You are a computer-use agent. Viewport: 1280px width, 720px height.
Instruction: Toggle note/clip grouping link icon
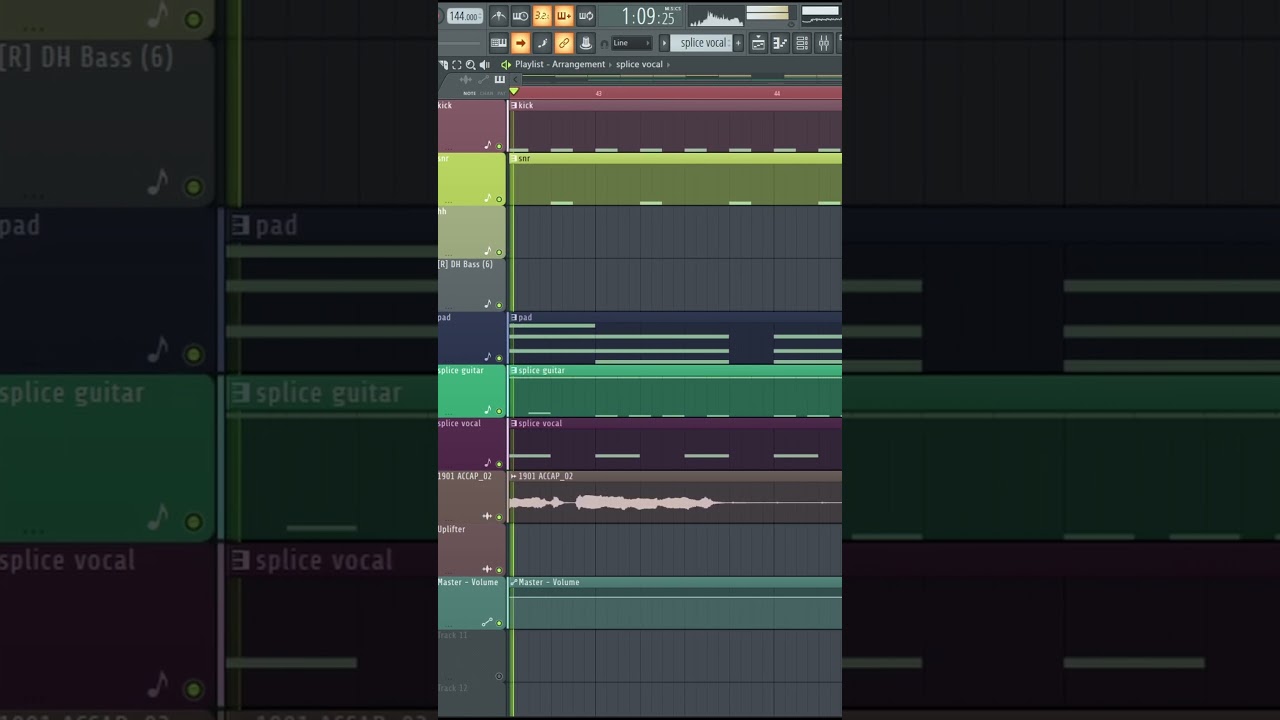click(564, 43)
